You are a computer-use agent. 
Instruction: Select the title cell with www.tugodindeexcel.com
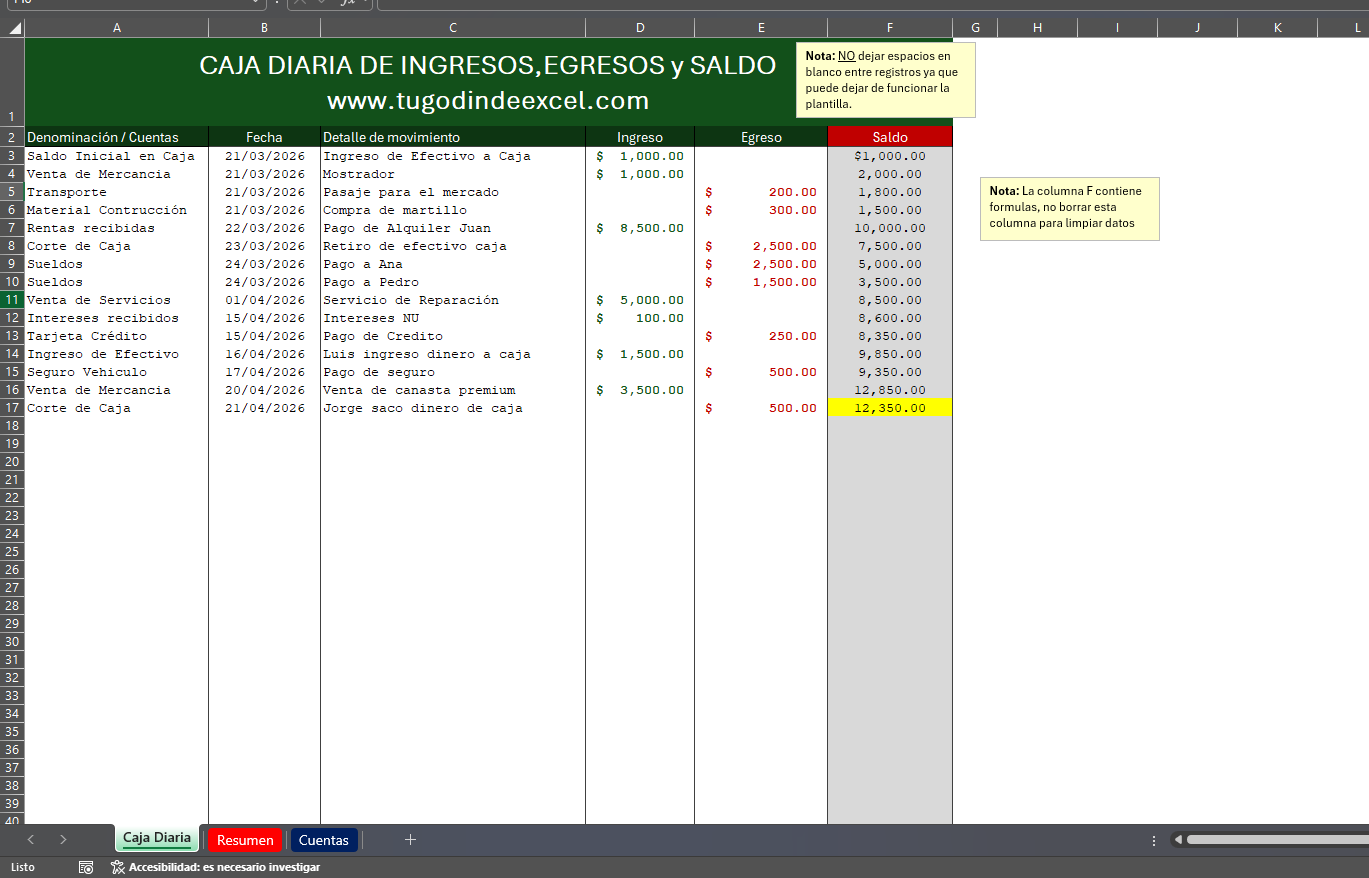pyautogui.click(x=488, y=82)
